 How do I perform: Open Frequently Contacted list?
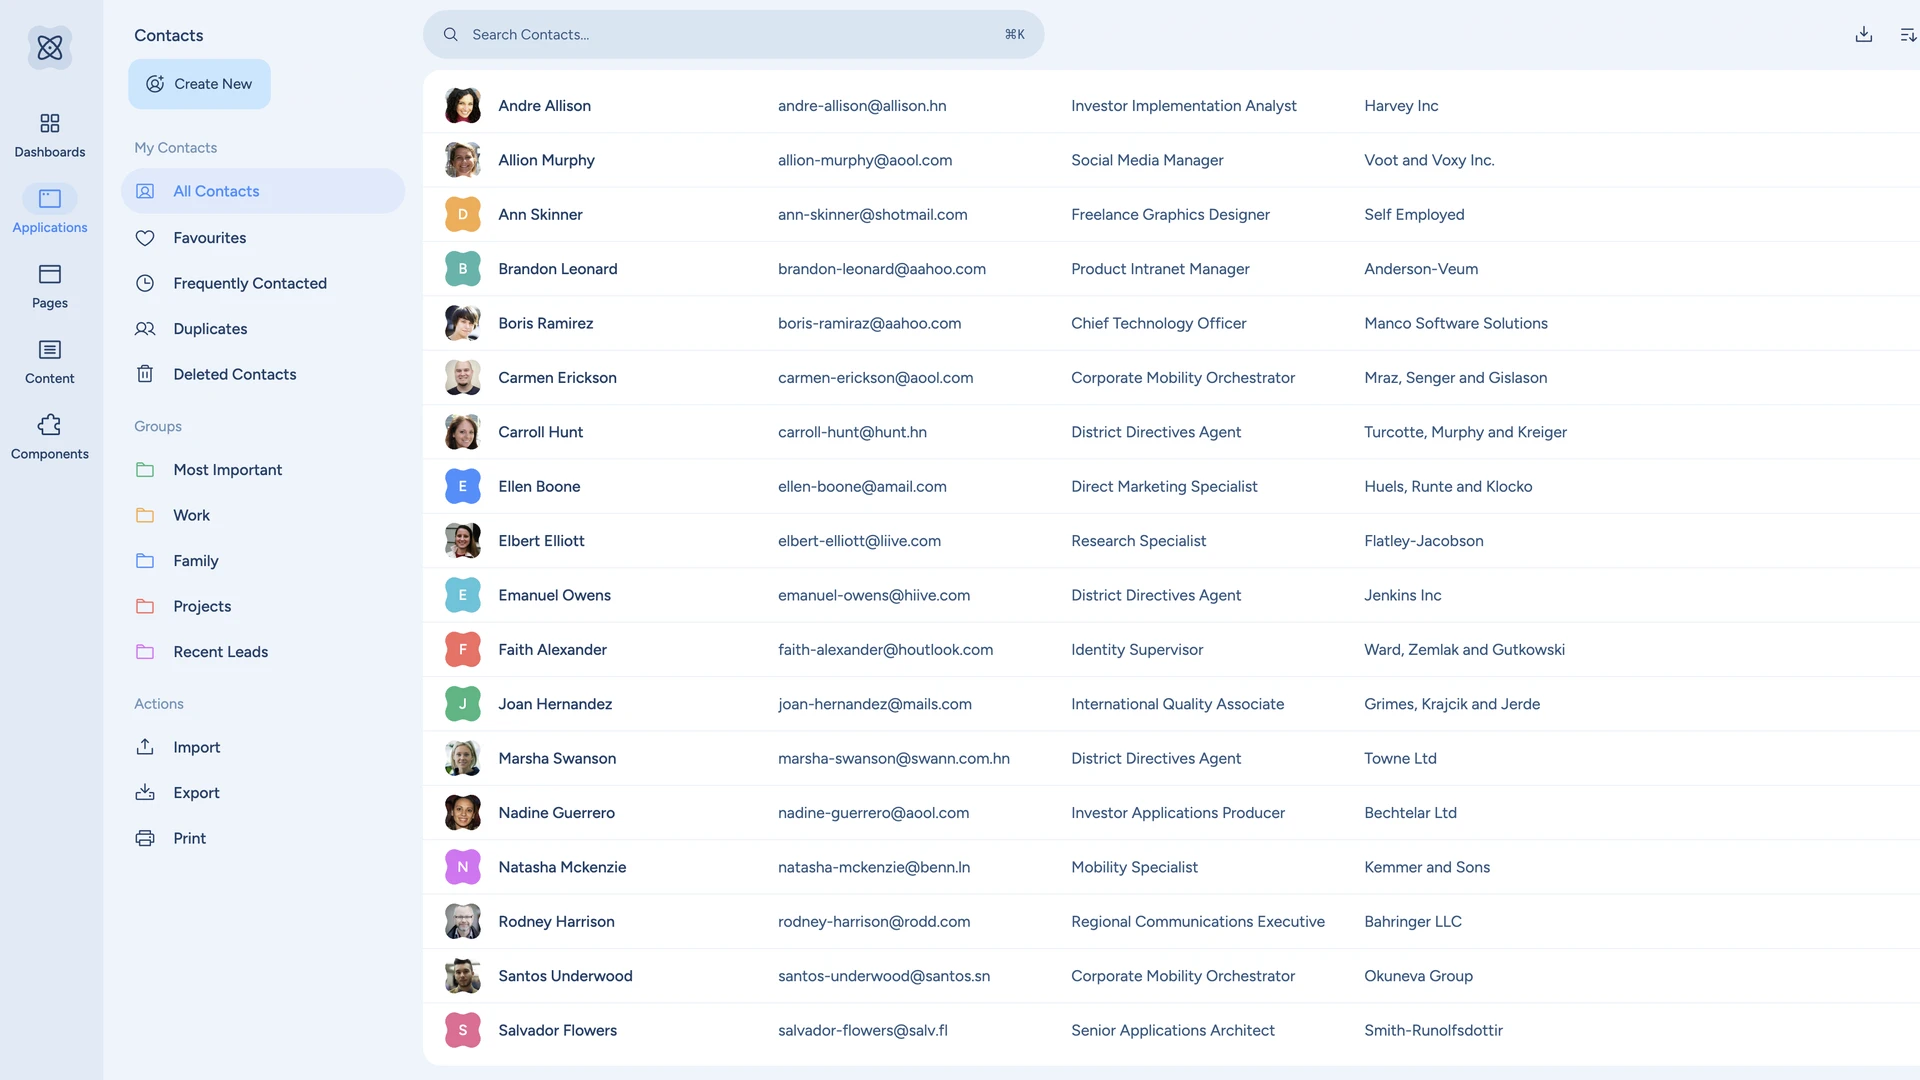point(263,283)
